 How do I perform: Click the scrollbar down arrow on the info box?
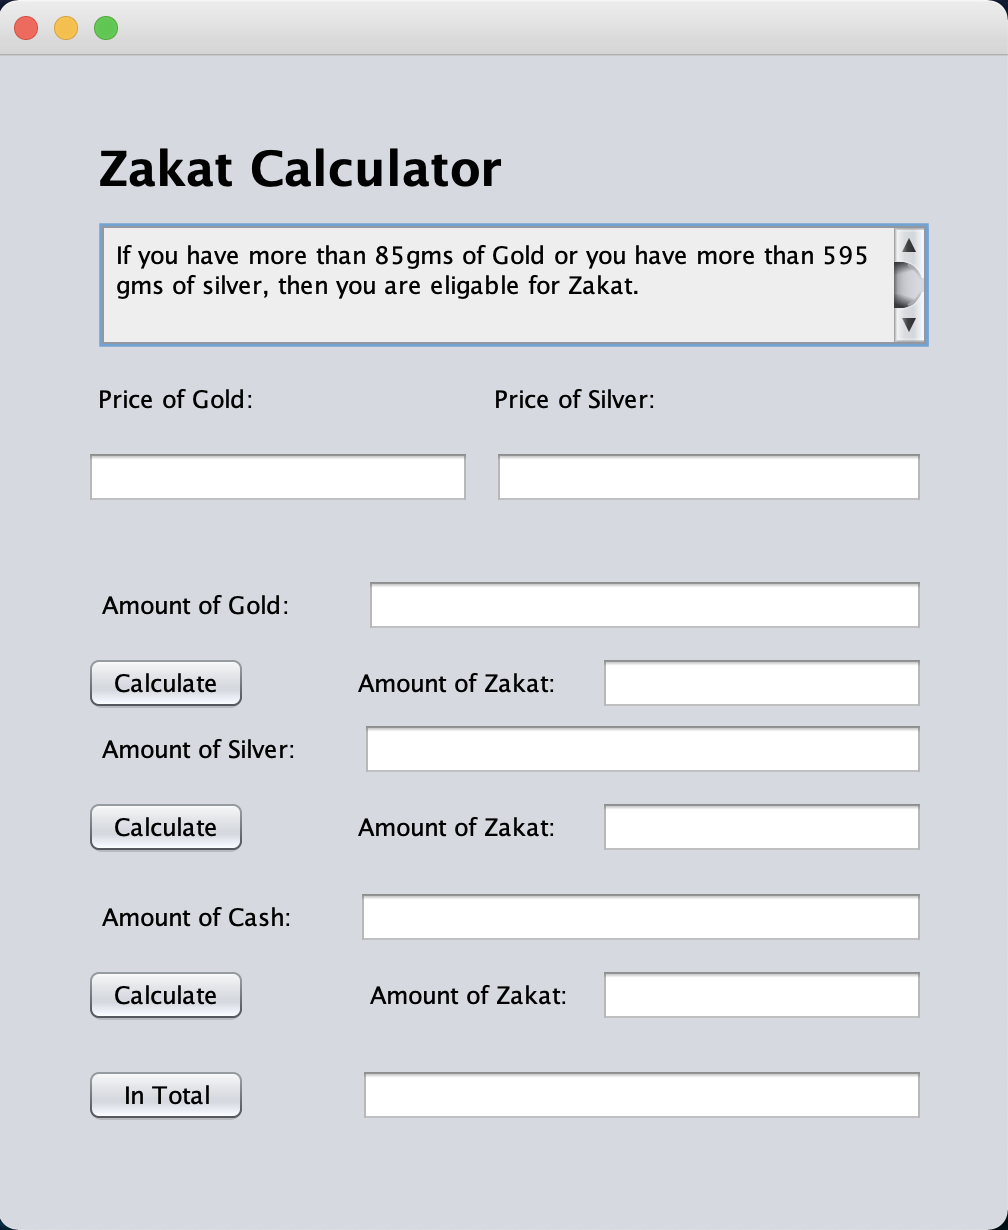pyautogui.click(x=909, y=325)
